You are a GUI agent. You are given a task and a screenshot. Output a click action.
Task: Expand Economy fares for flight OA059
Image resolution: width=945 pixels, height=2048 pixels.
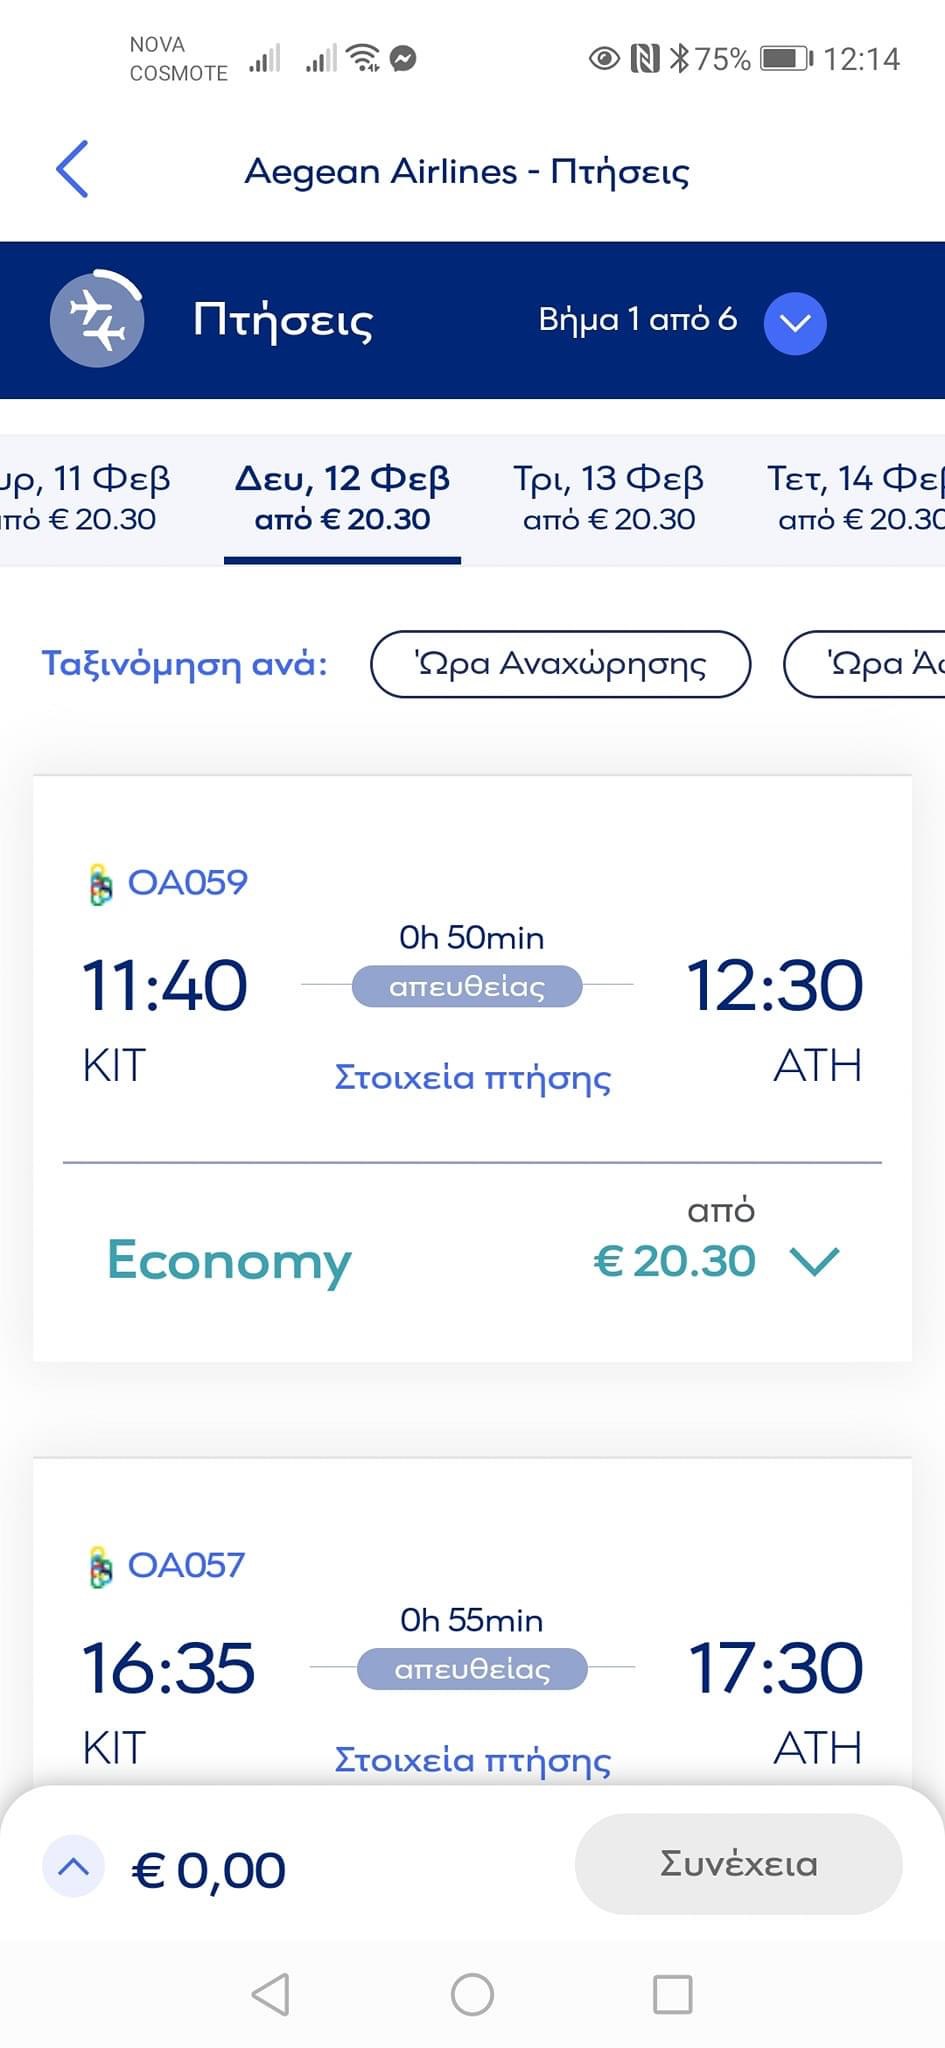click(x=815, y=1261)
